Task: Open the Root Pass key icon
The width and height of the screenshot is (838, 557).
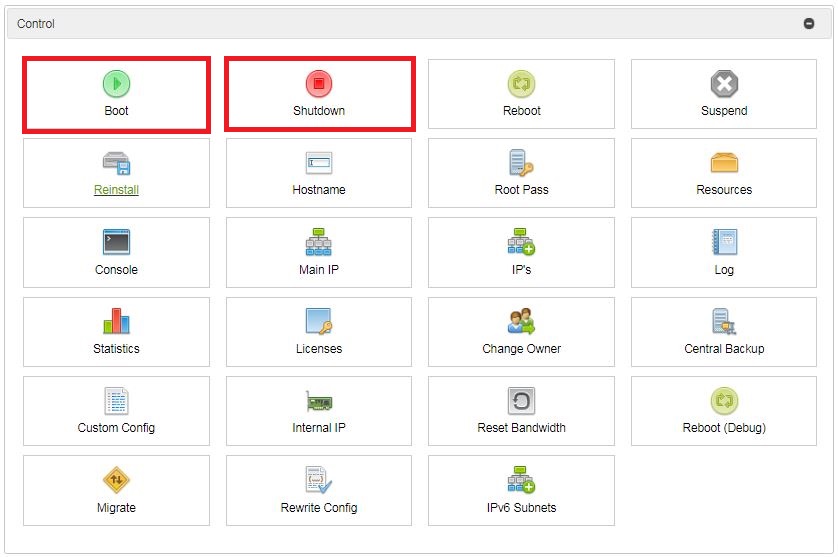Action: [x=521, y=163]
